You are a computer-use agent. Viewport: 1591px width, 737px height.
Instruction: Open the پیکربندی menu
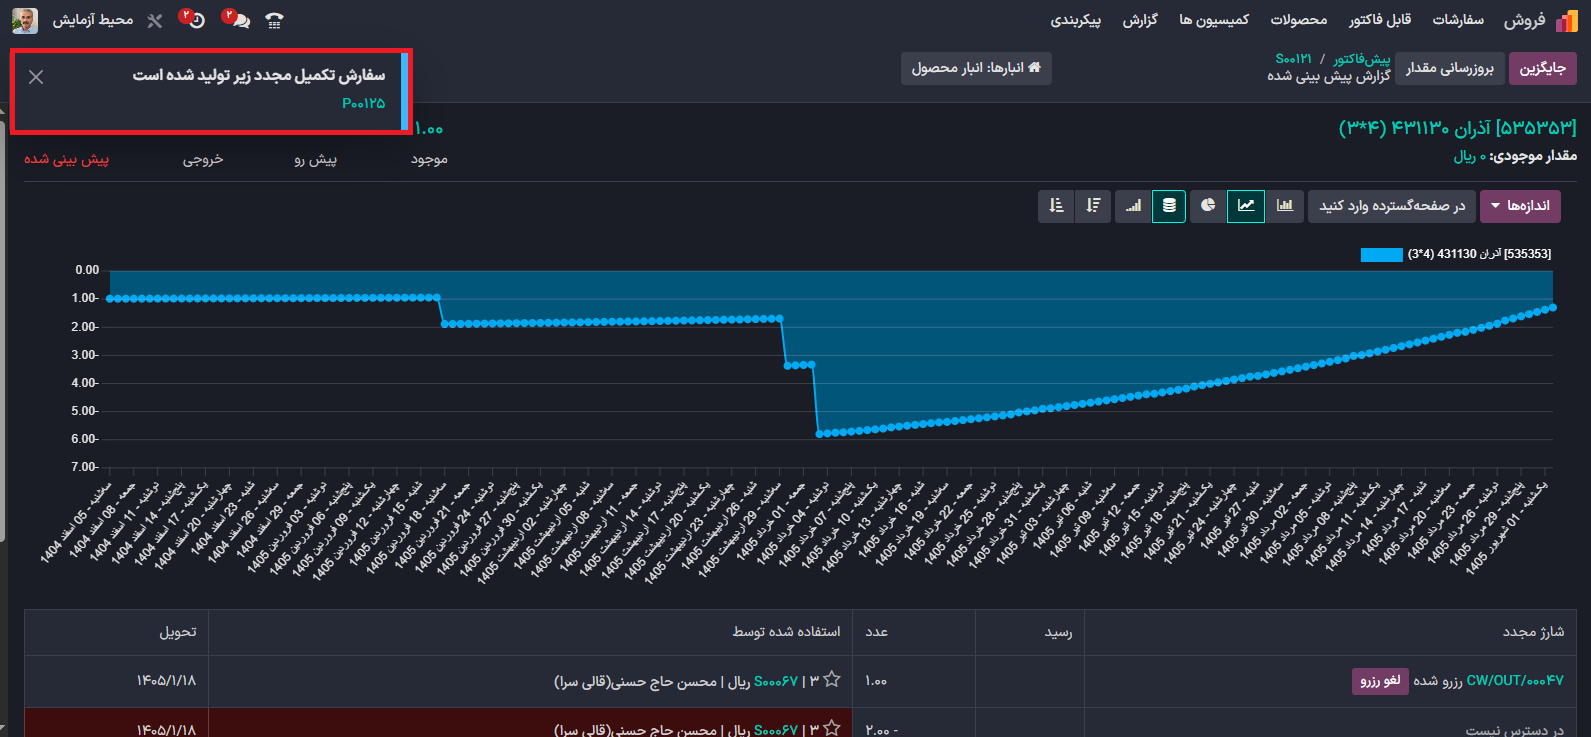[1076, 20]
